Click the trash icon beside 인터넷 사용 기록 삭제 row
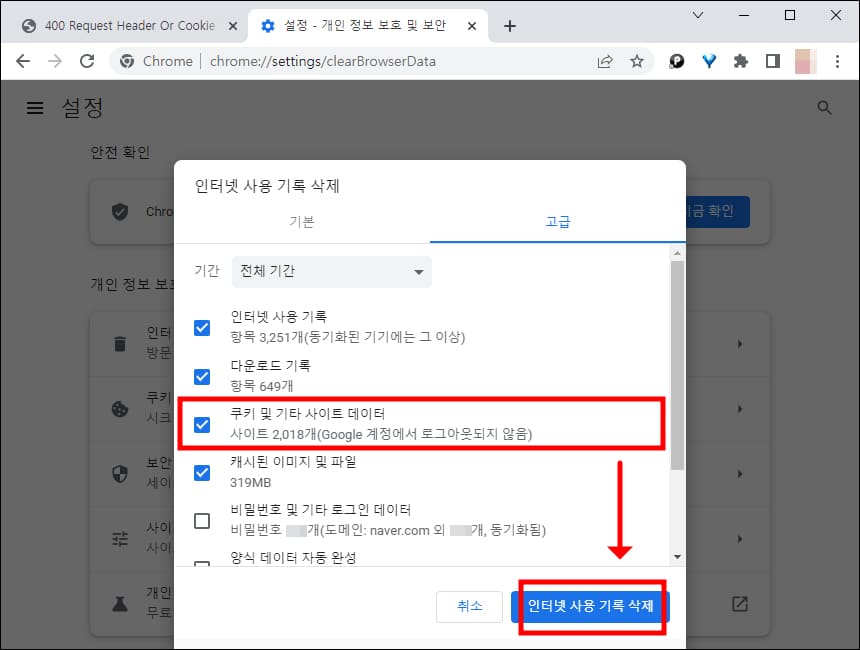The width and height of the screenshot is (860, 650). click(120, 344)
